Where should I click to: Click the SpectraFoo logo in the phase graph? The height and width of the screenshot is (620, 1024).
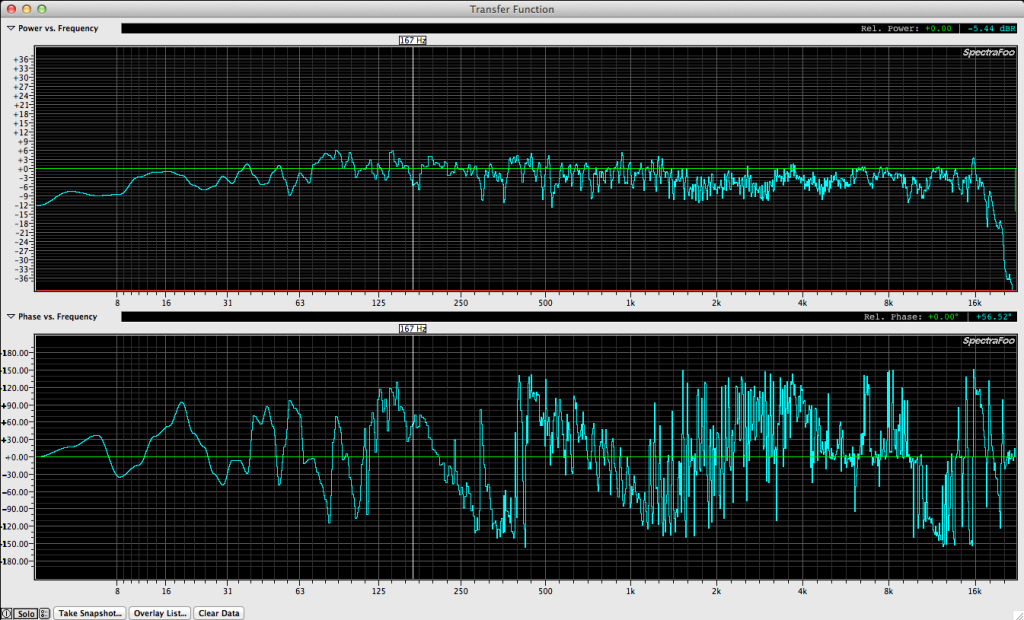987,341
